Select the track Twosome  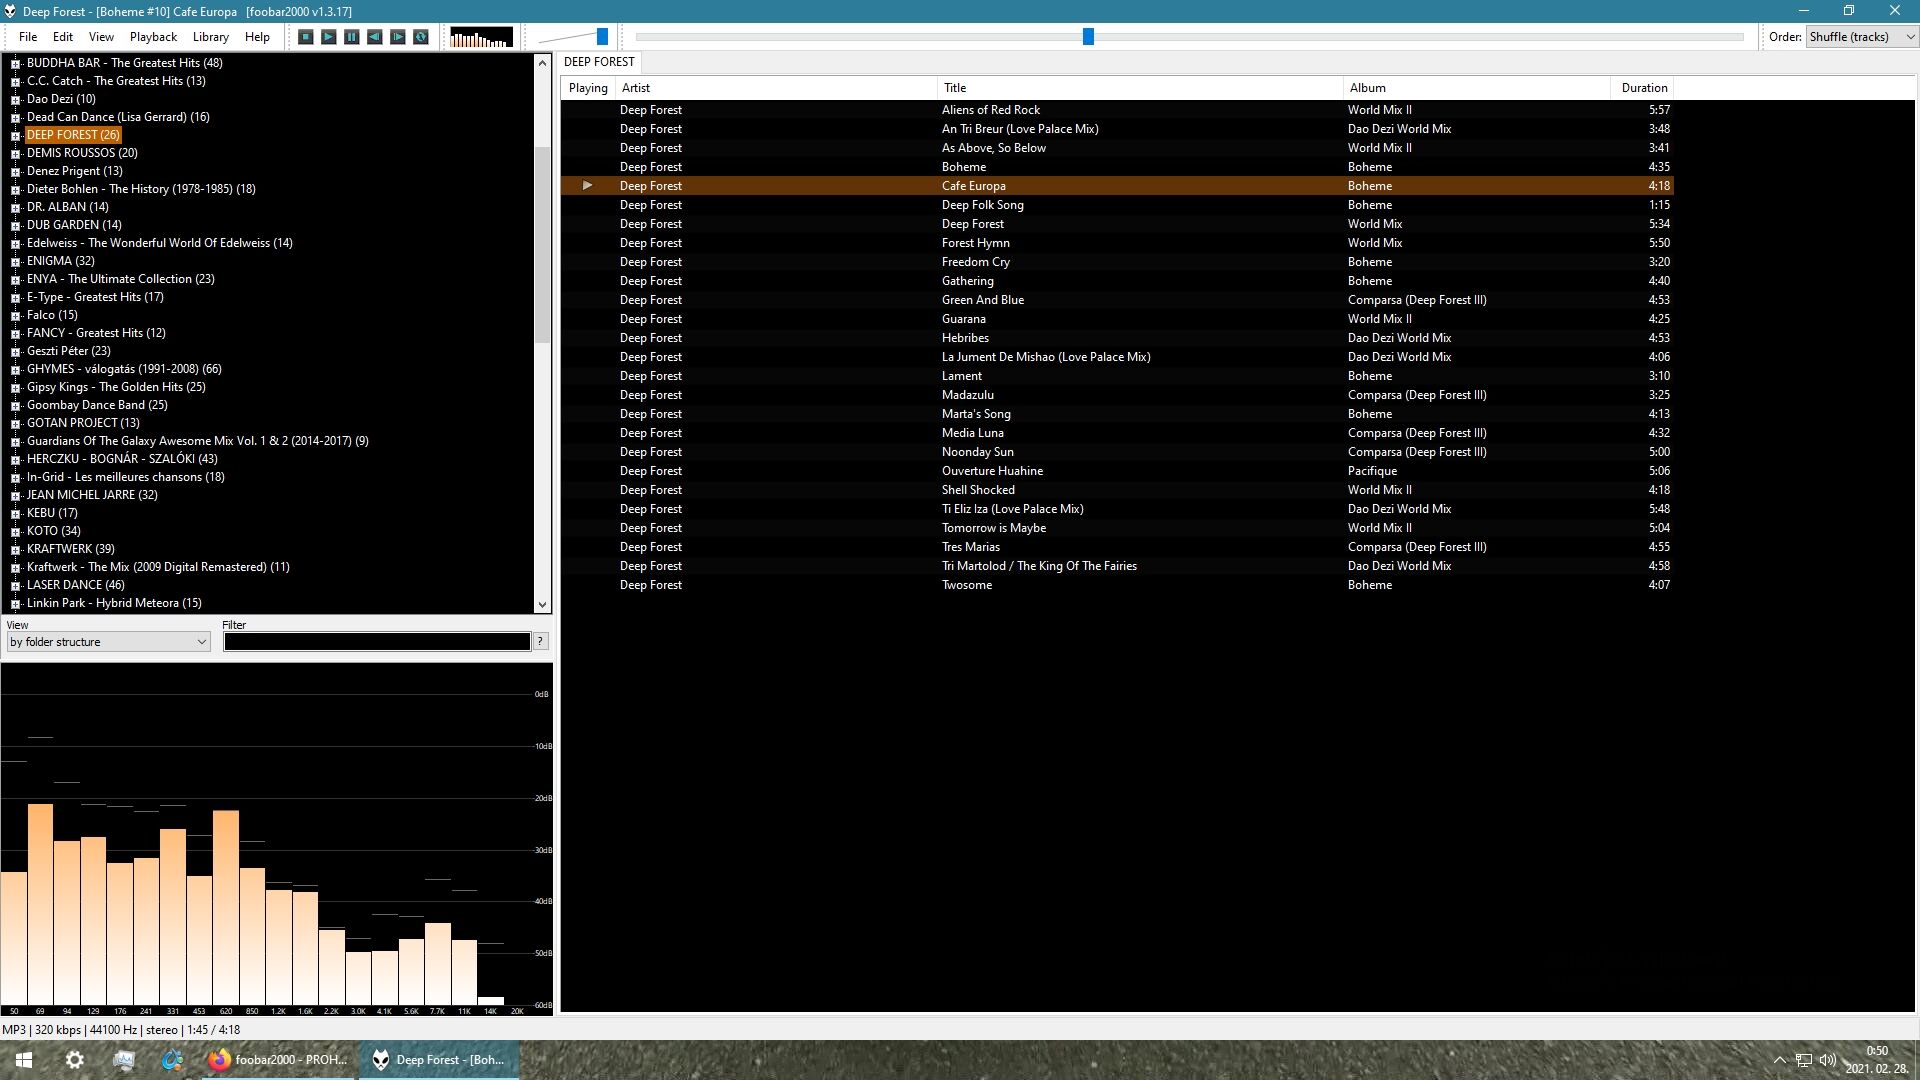(1117, 585)
